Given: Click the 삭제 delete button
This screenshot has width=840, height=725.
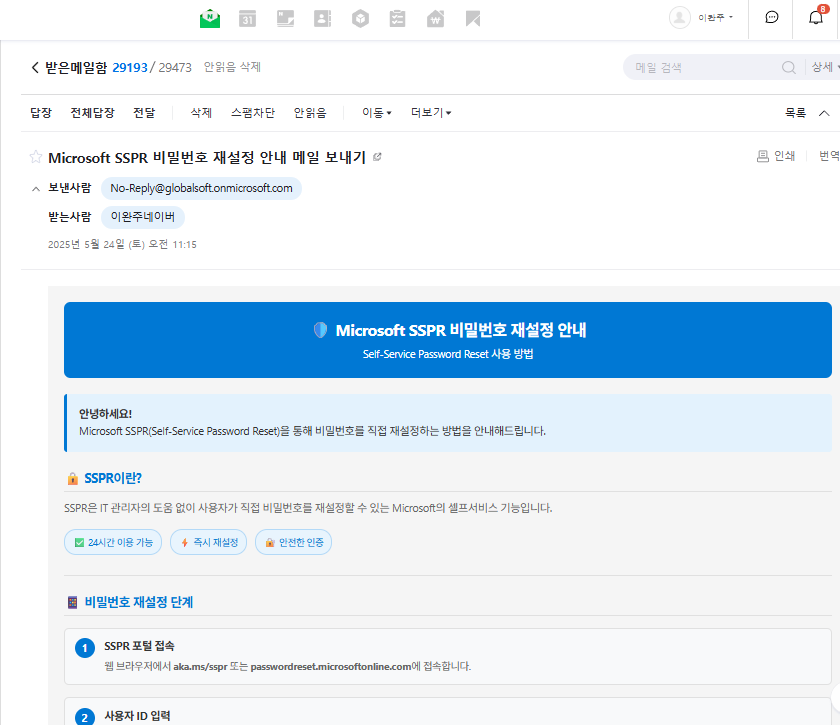Looking at the screenshot, I should tap(201, 113).
